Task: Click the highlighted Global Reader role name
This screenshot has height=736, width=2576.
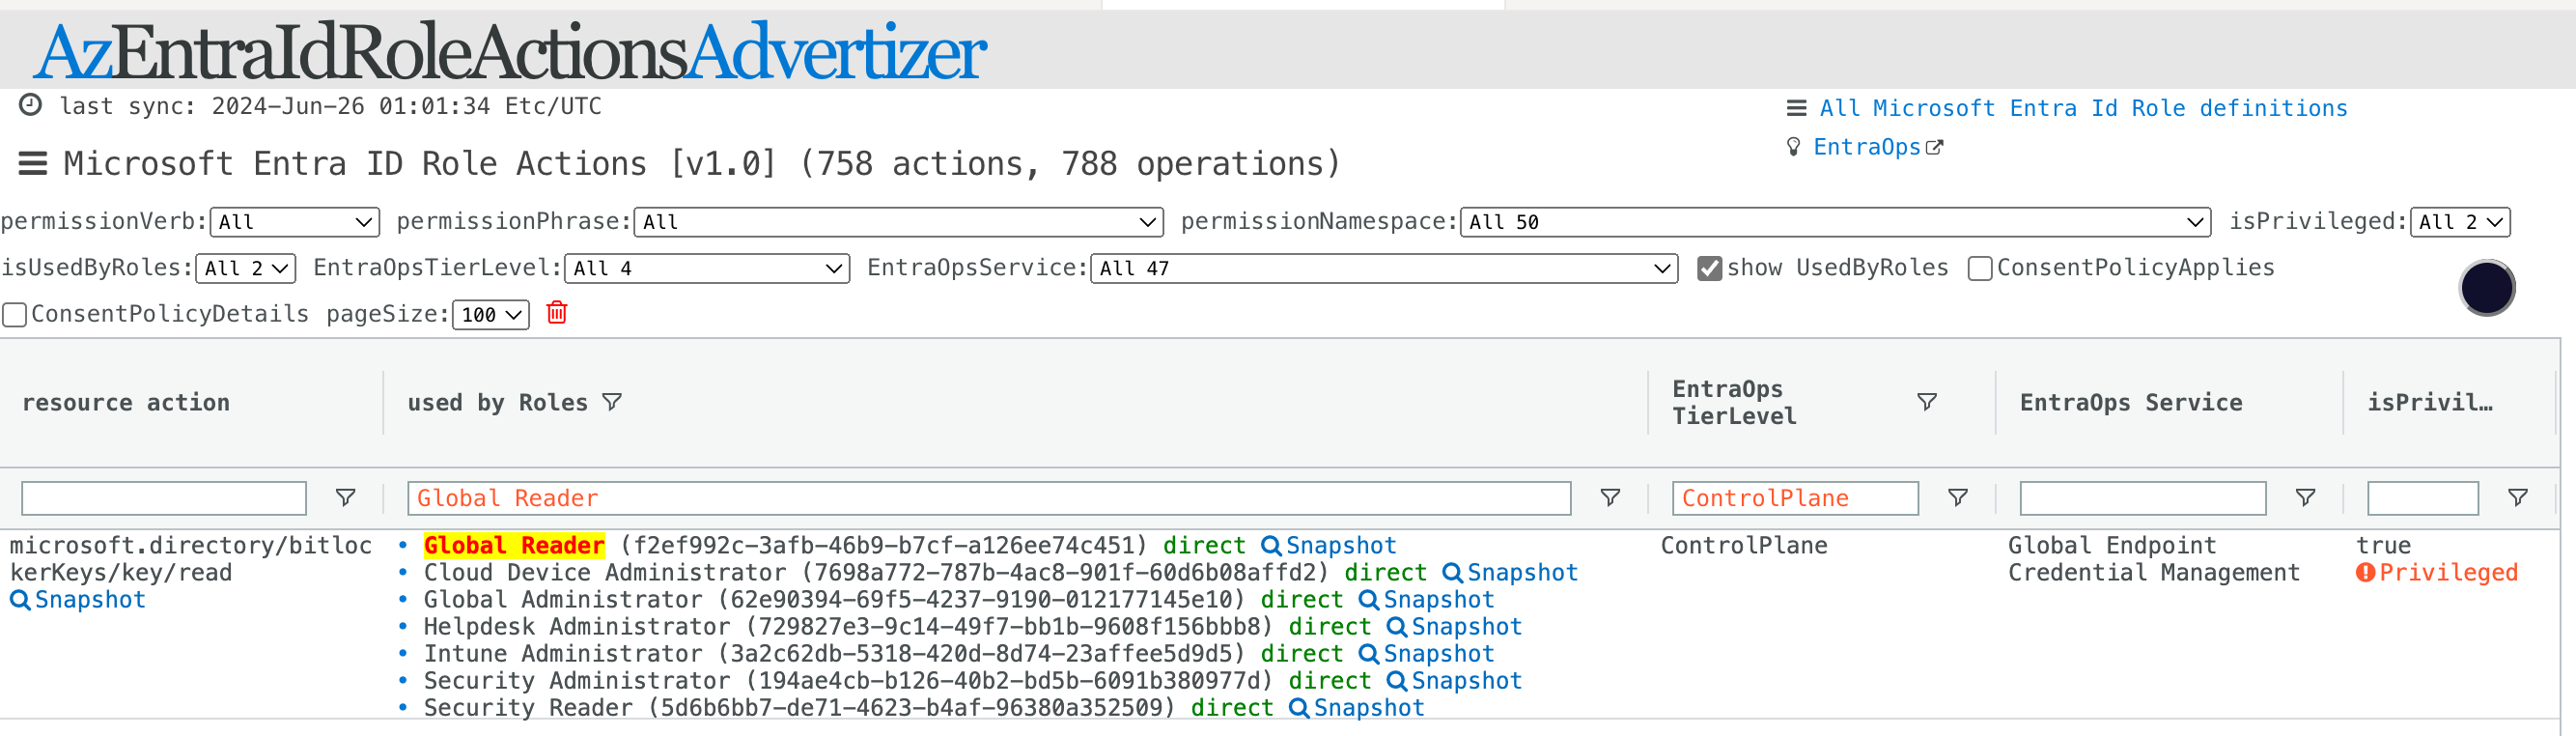Action: coord(514,546)
